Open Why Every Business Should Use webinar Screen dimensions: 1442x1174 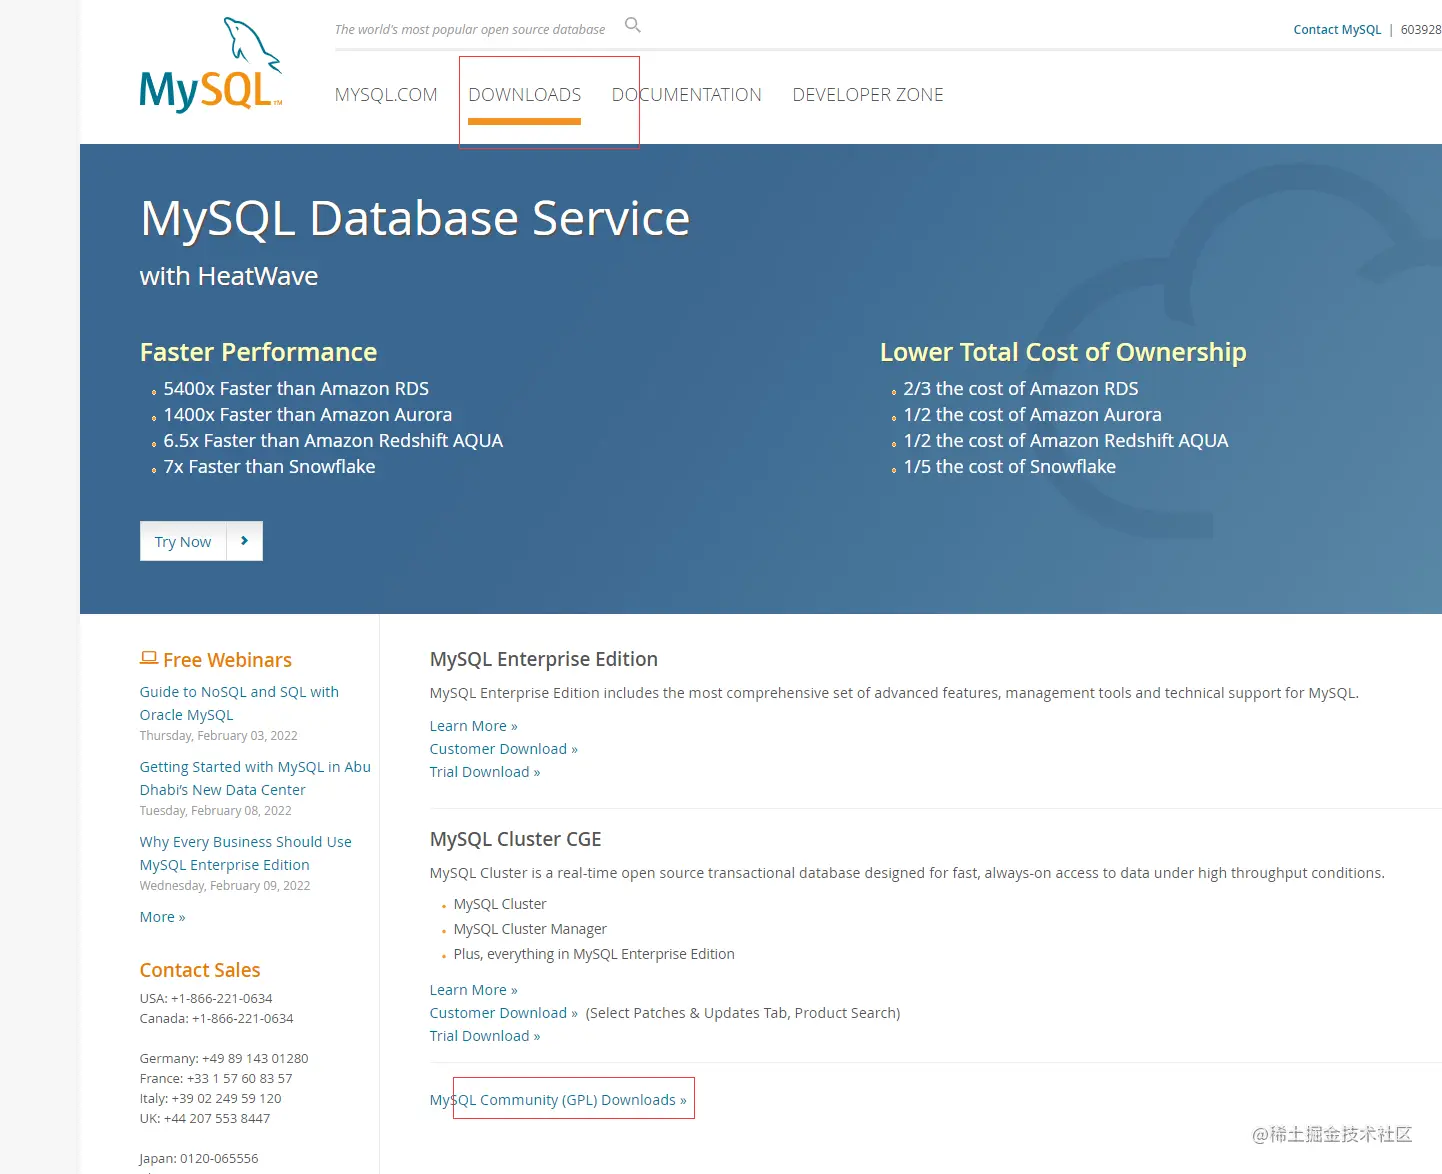(246, 853)
